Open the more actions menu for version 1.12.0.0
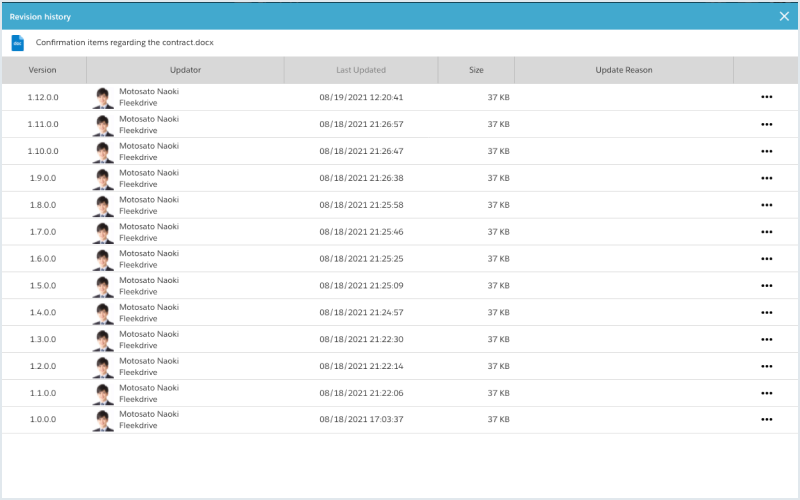Image resolution: width=800 pixels, height=500 pixels. point(766,97)
